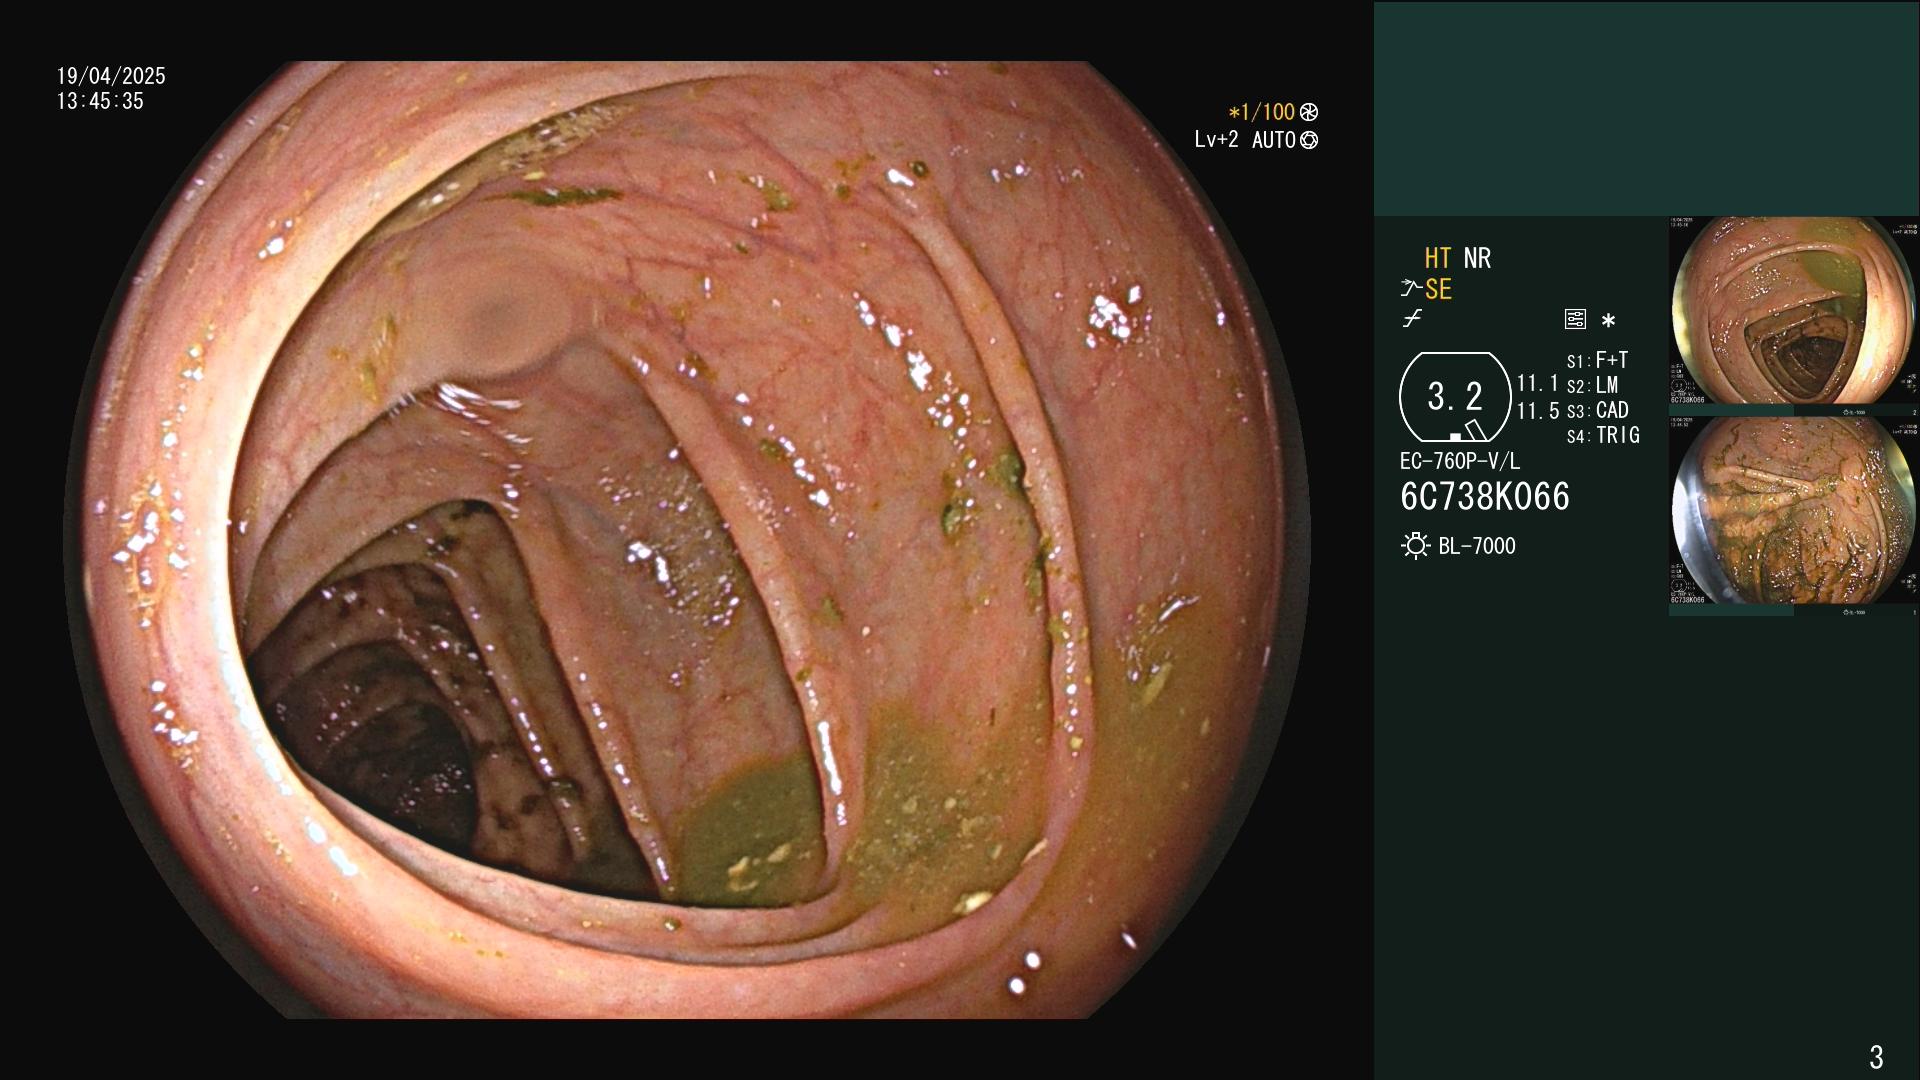Click the 11.1 value beside scope diagram

(1538, 383)
